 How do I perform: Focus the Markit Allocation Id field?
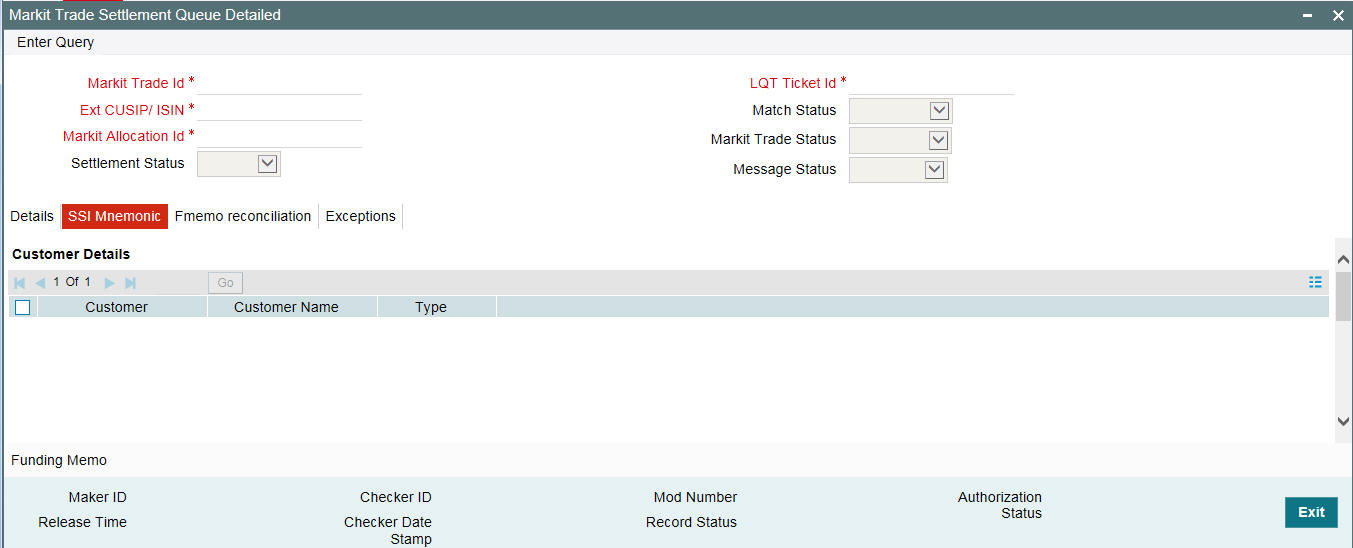(280, 136)
